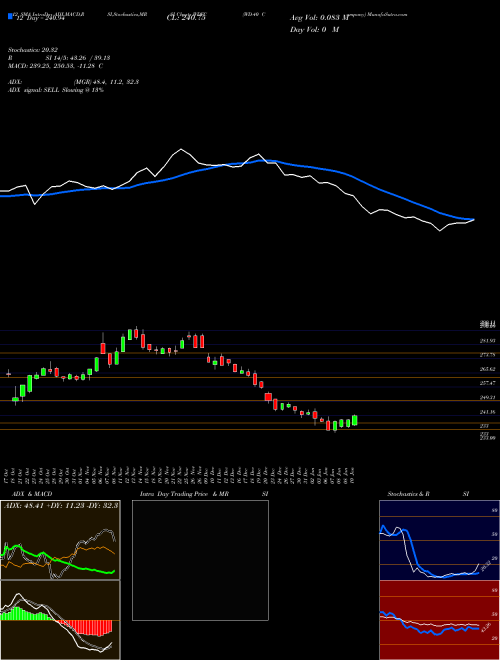The height and width of the screenshot is (660, 500).
Task: Select the 'Stochastics: 20.32' value line
Action: point(32,50)
